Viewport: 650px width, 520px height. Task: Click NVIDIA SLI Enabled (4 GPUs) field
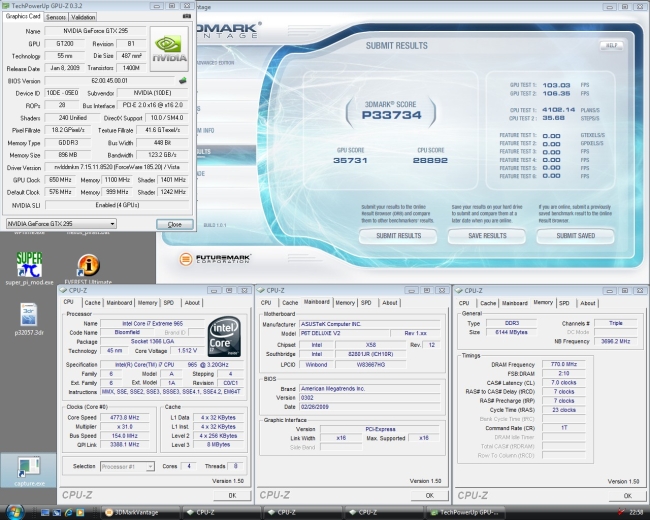point(117,205)
